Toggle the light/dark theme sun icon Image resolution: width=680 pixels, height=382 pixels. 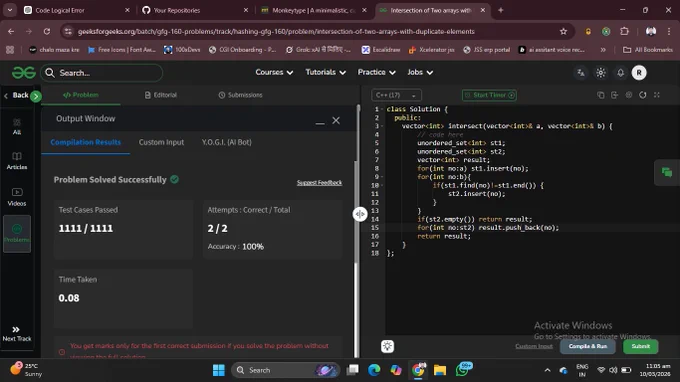click(x=601, y=73)
